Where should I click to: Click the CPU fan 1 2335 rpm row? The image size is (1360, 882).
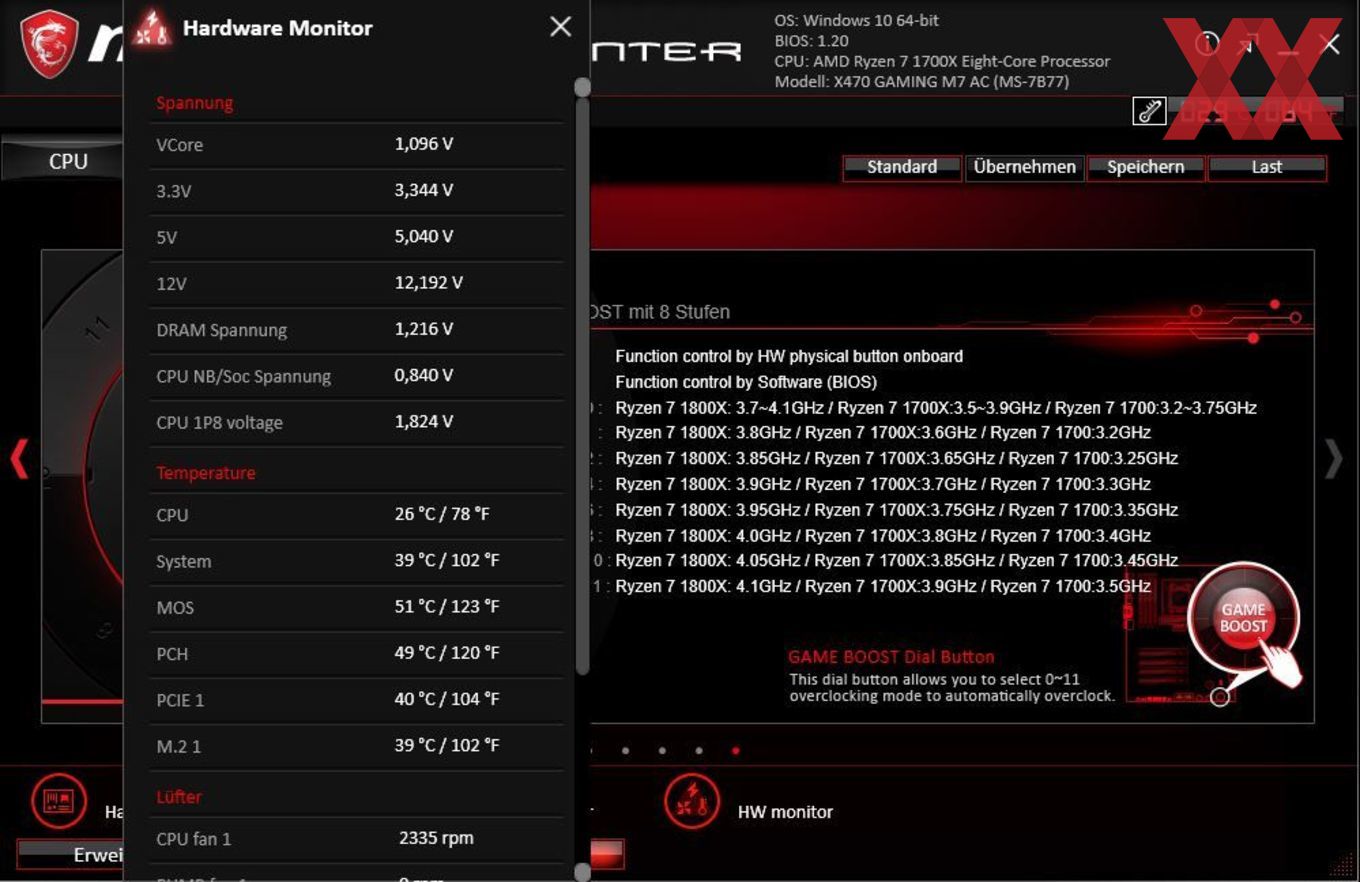[x=356, y=838]
